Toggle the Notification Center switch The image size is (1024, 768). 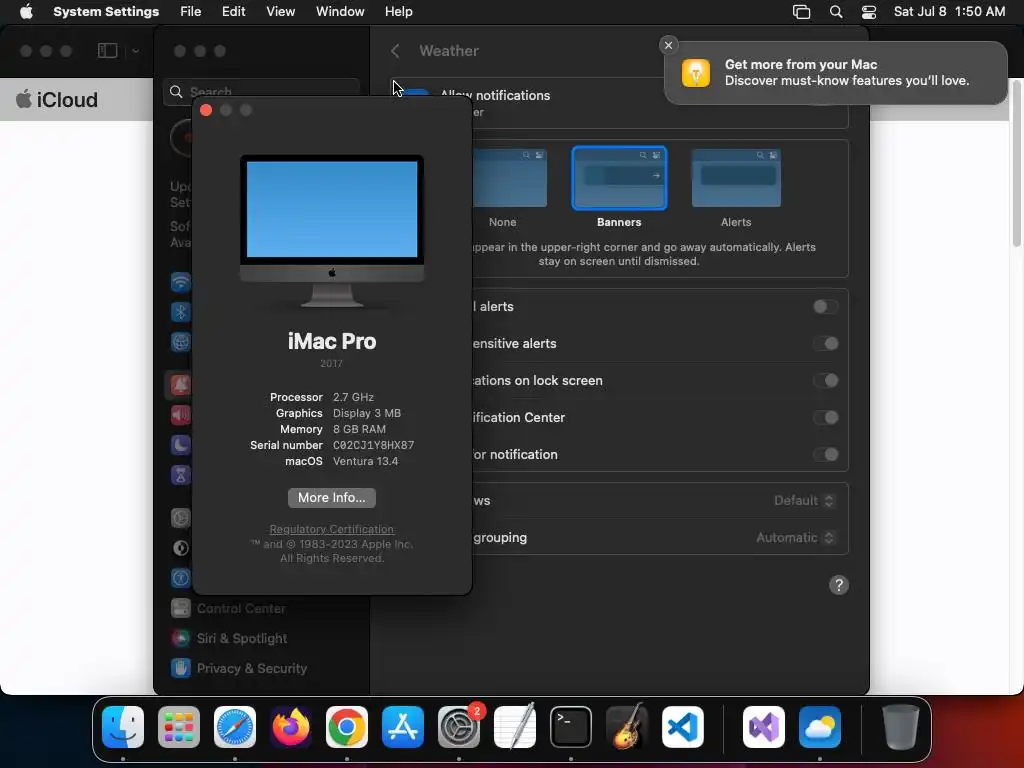pyautogui.click(x=825, y=417)
